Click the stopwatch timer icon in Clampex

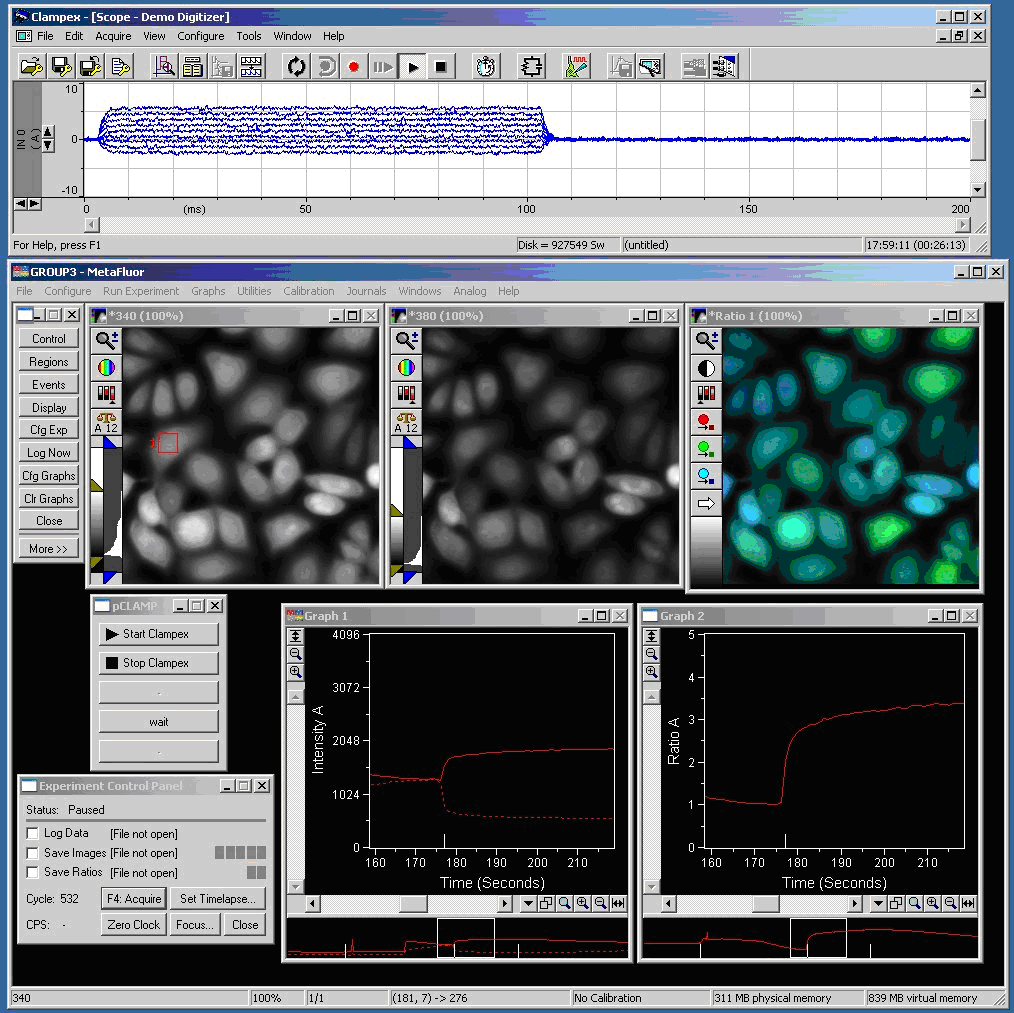pyautogui.click(x=485, y=66)
